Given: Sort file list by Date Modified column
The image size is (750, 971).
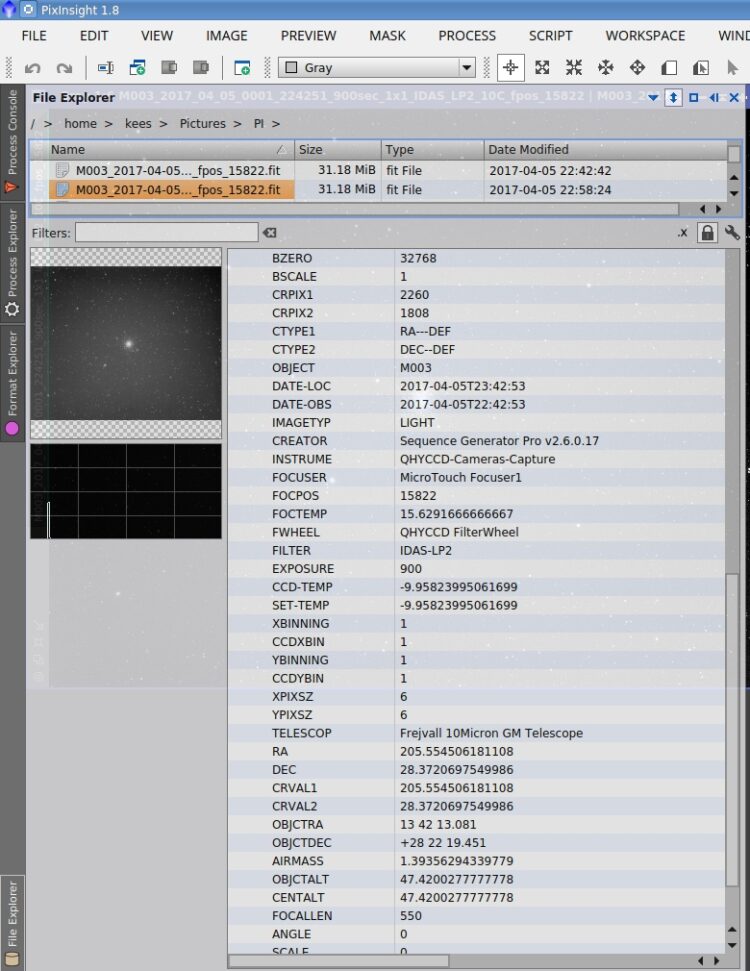Looking at the screenshot, I should (604, 149).
